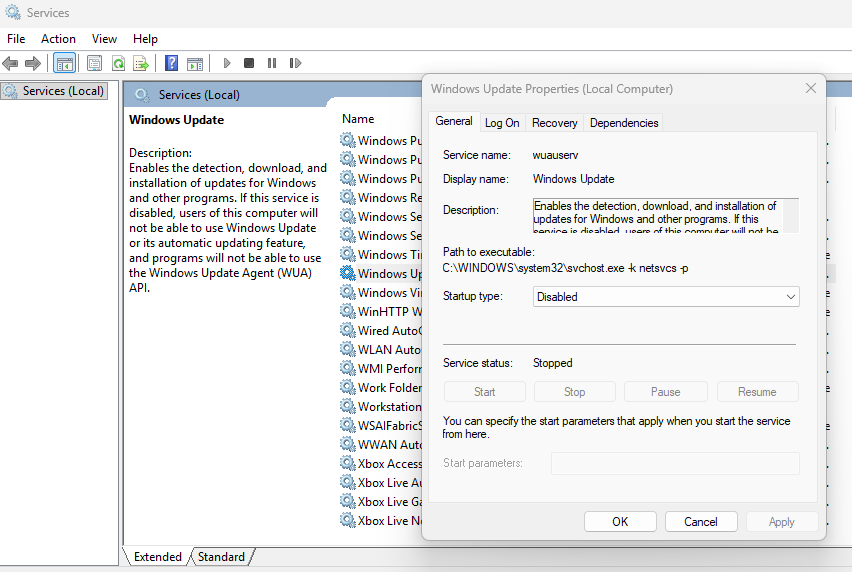
Task: Open the Startup type dropdown
Action: pos(666,297)
